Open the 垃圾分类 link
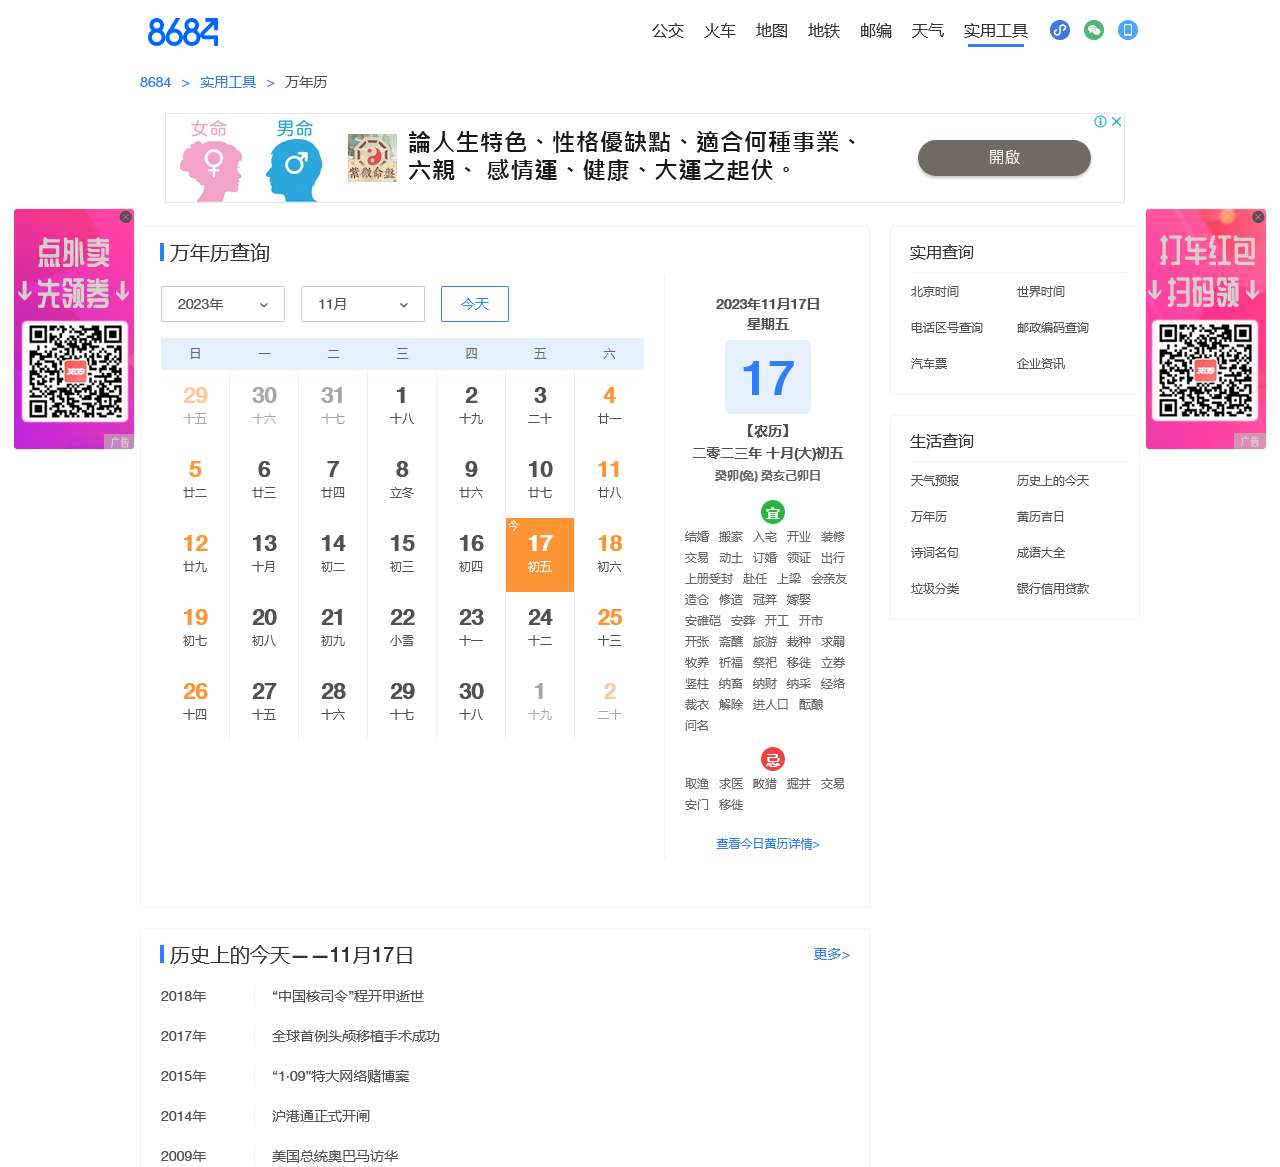 tap(935, 589)
